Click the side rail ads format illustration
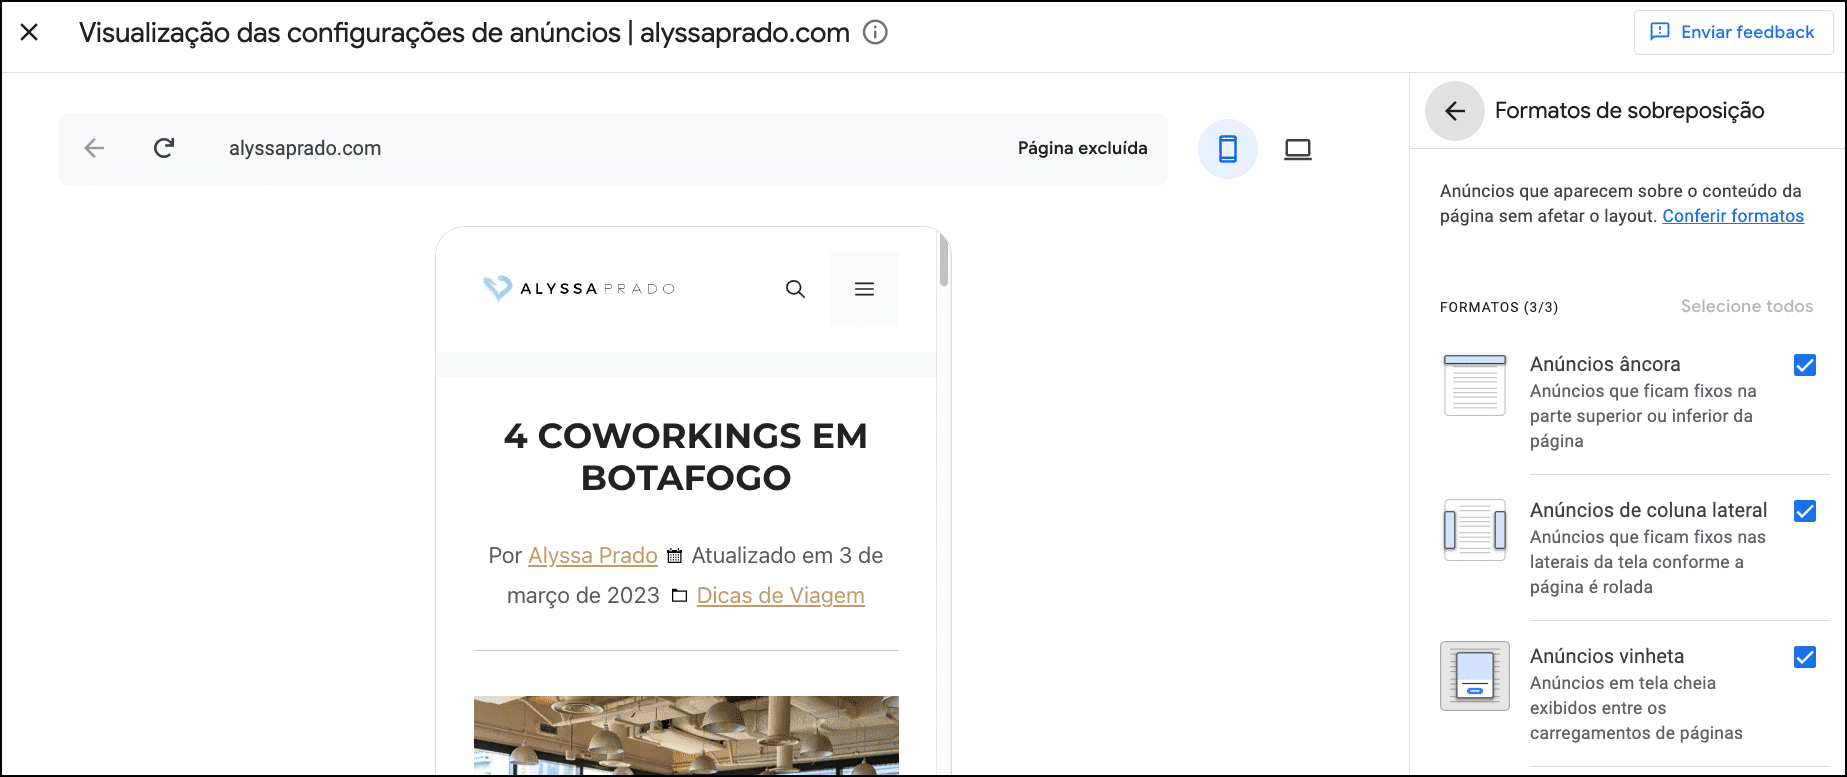This screenshot has height=777, width=1847. 1475,530
